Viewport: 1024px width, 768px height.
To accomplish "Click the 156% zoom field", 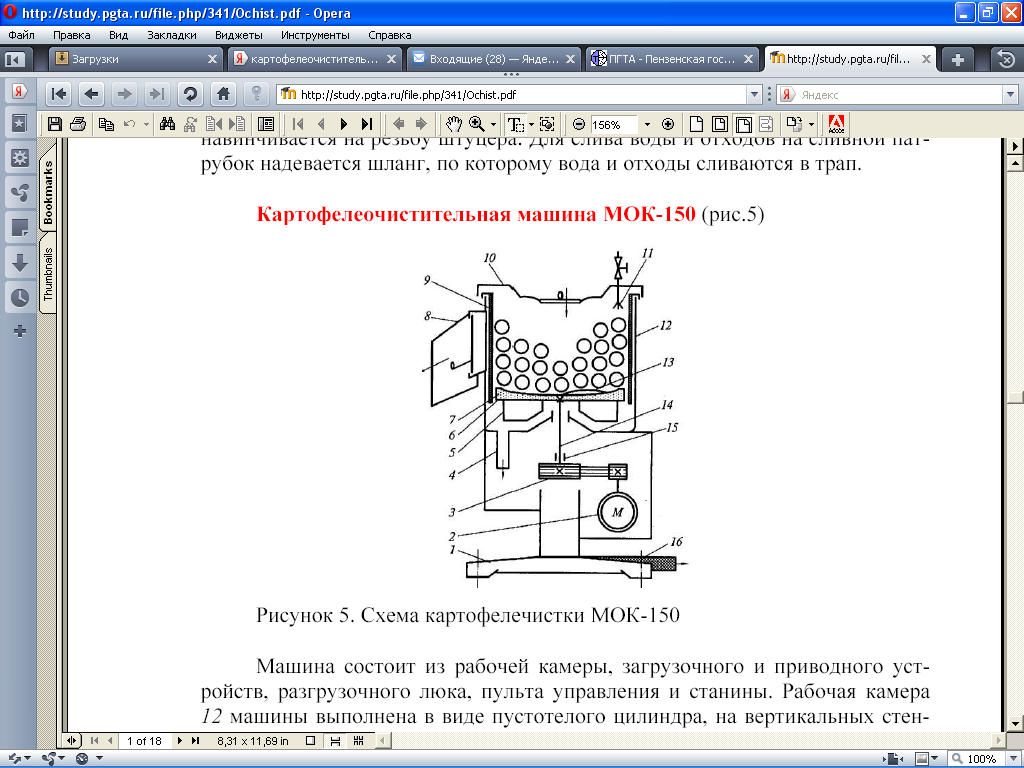I will (615, 124).
